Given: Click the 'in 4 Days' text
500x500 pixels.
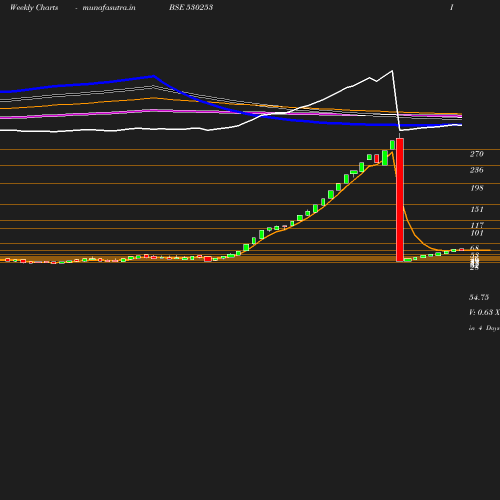Looking at the screenshot, I should pos(484,328).
